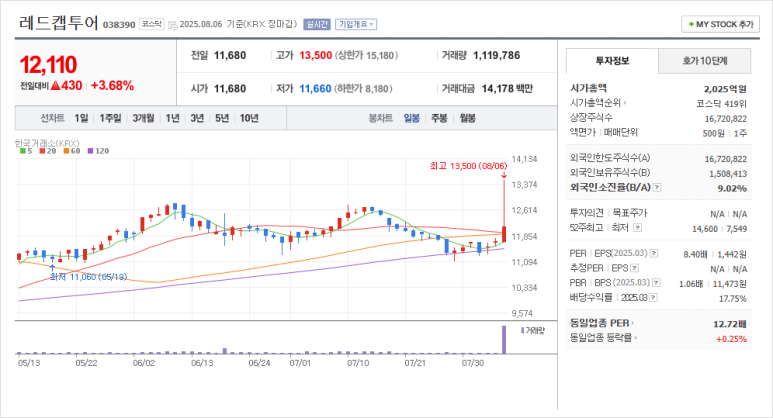Image resolution: width=773 pixels, height=418 pixels.
Task: Click the 저가 value 11,660
Action: click(x=316, y=89)
